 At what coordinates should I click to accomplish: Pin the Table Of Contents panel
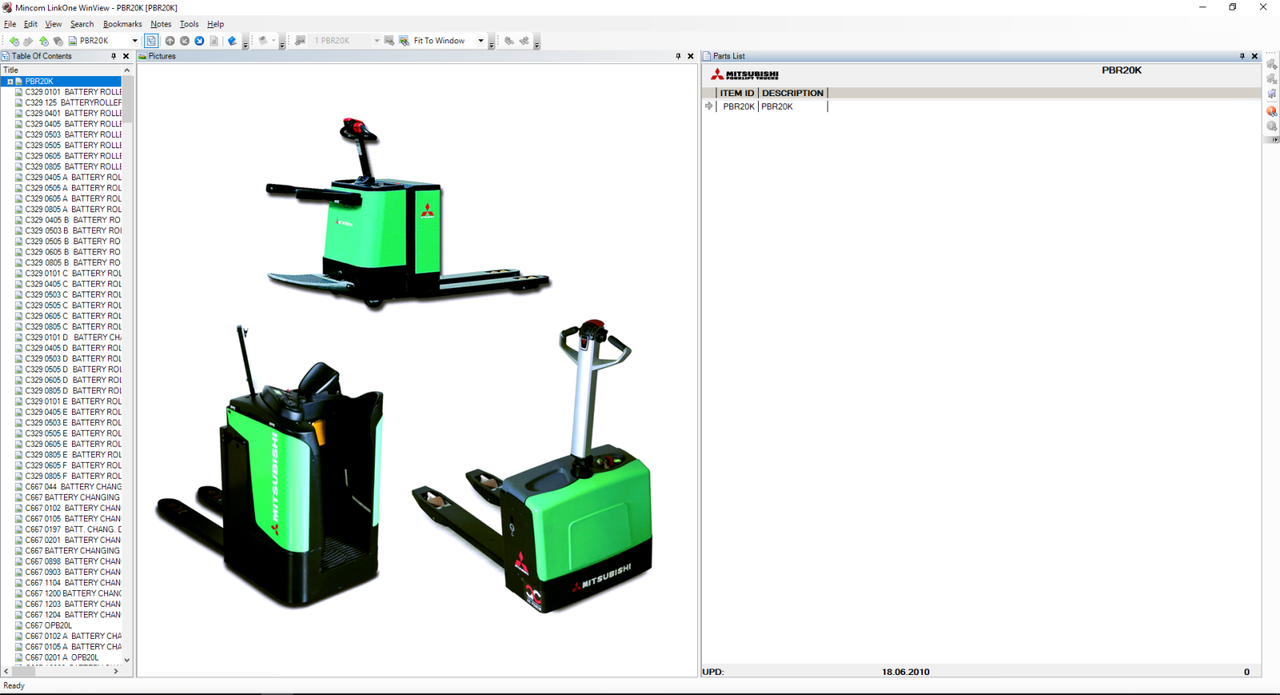[113, 56]
